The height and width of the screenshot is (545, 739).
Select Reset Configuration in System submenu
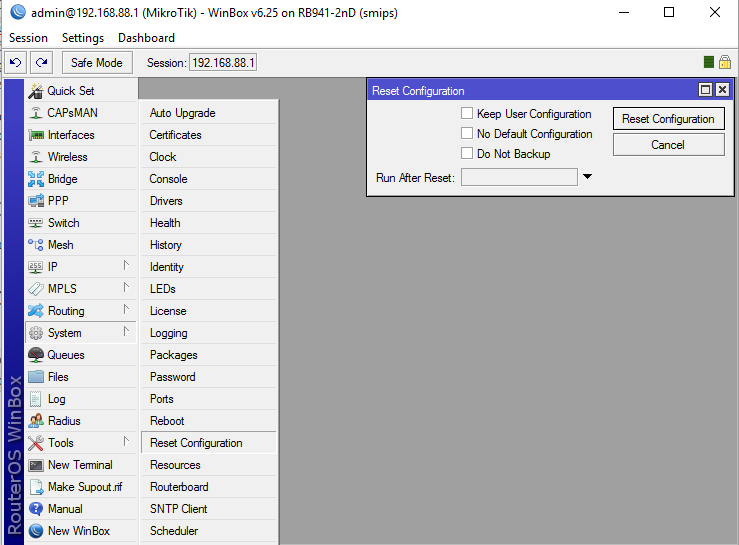[209, 443]
